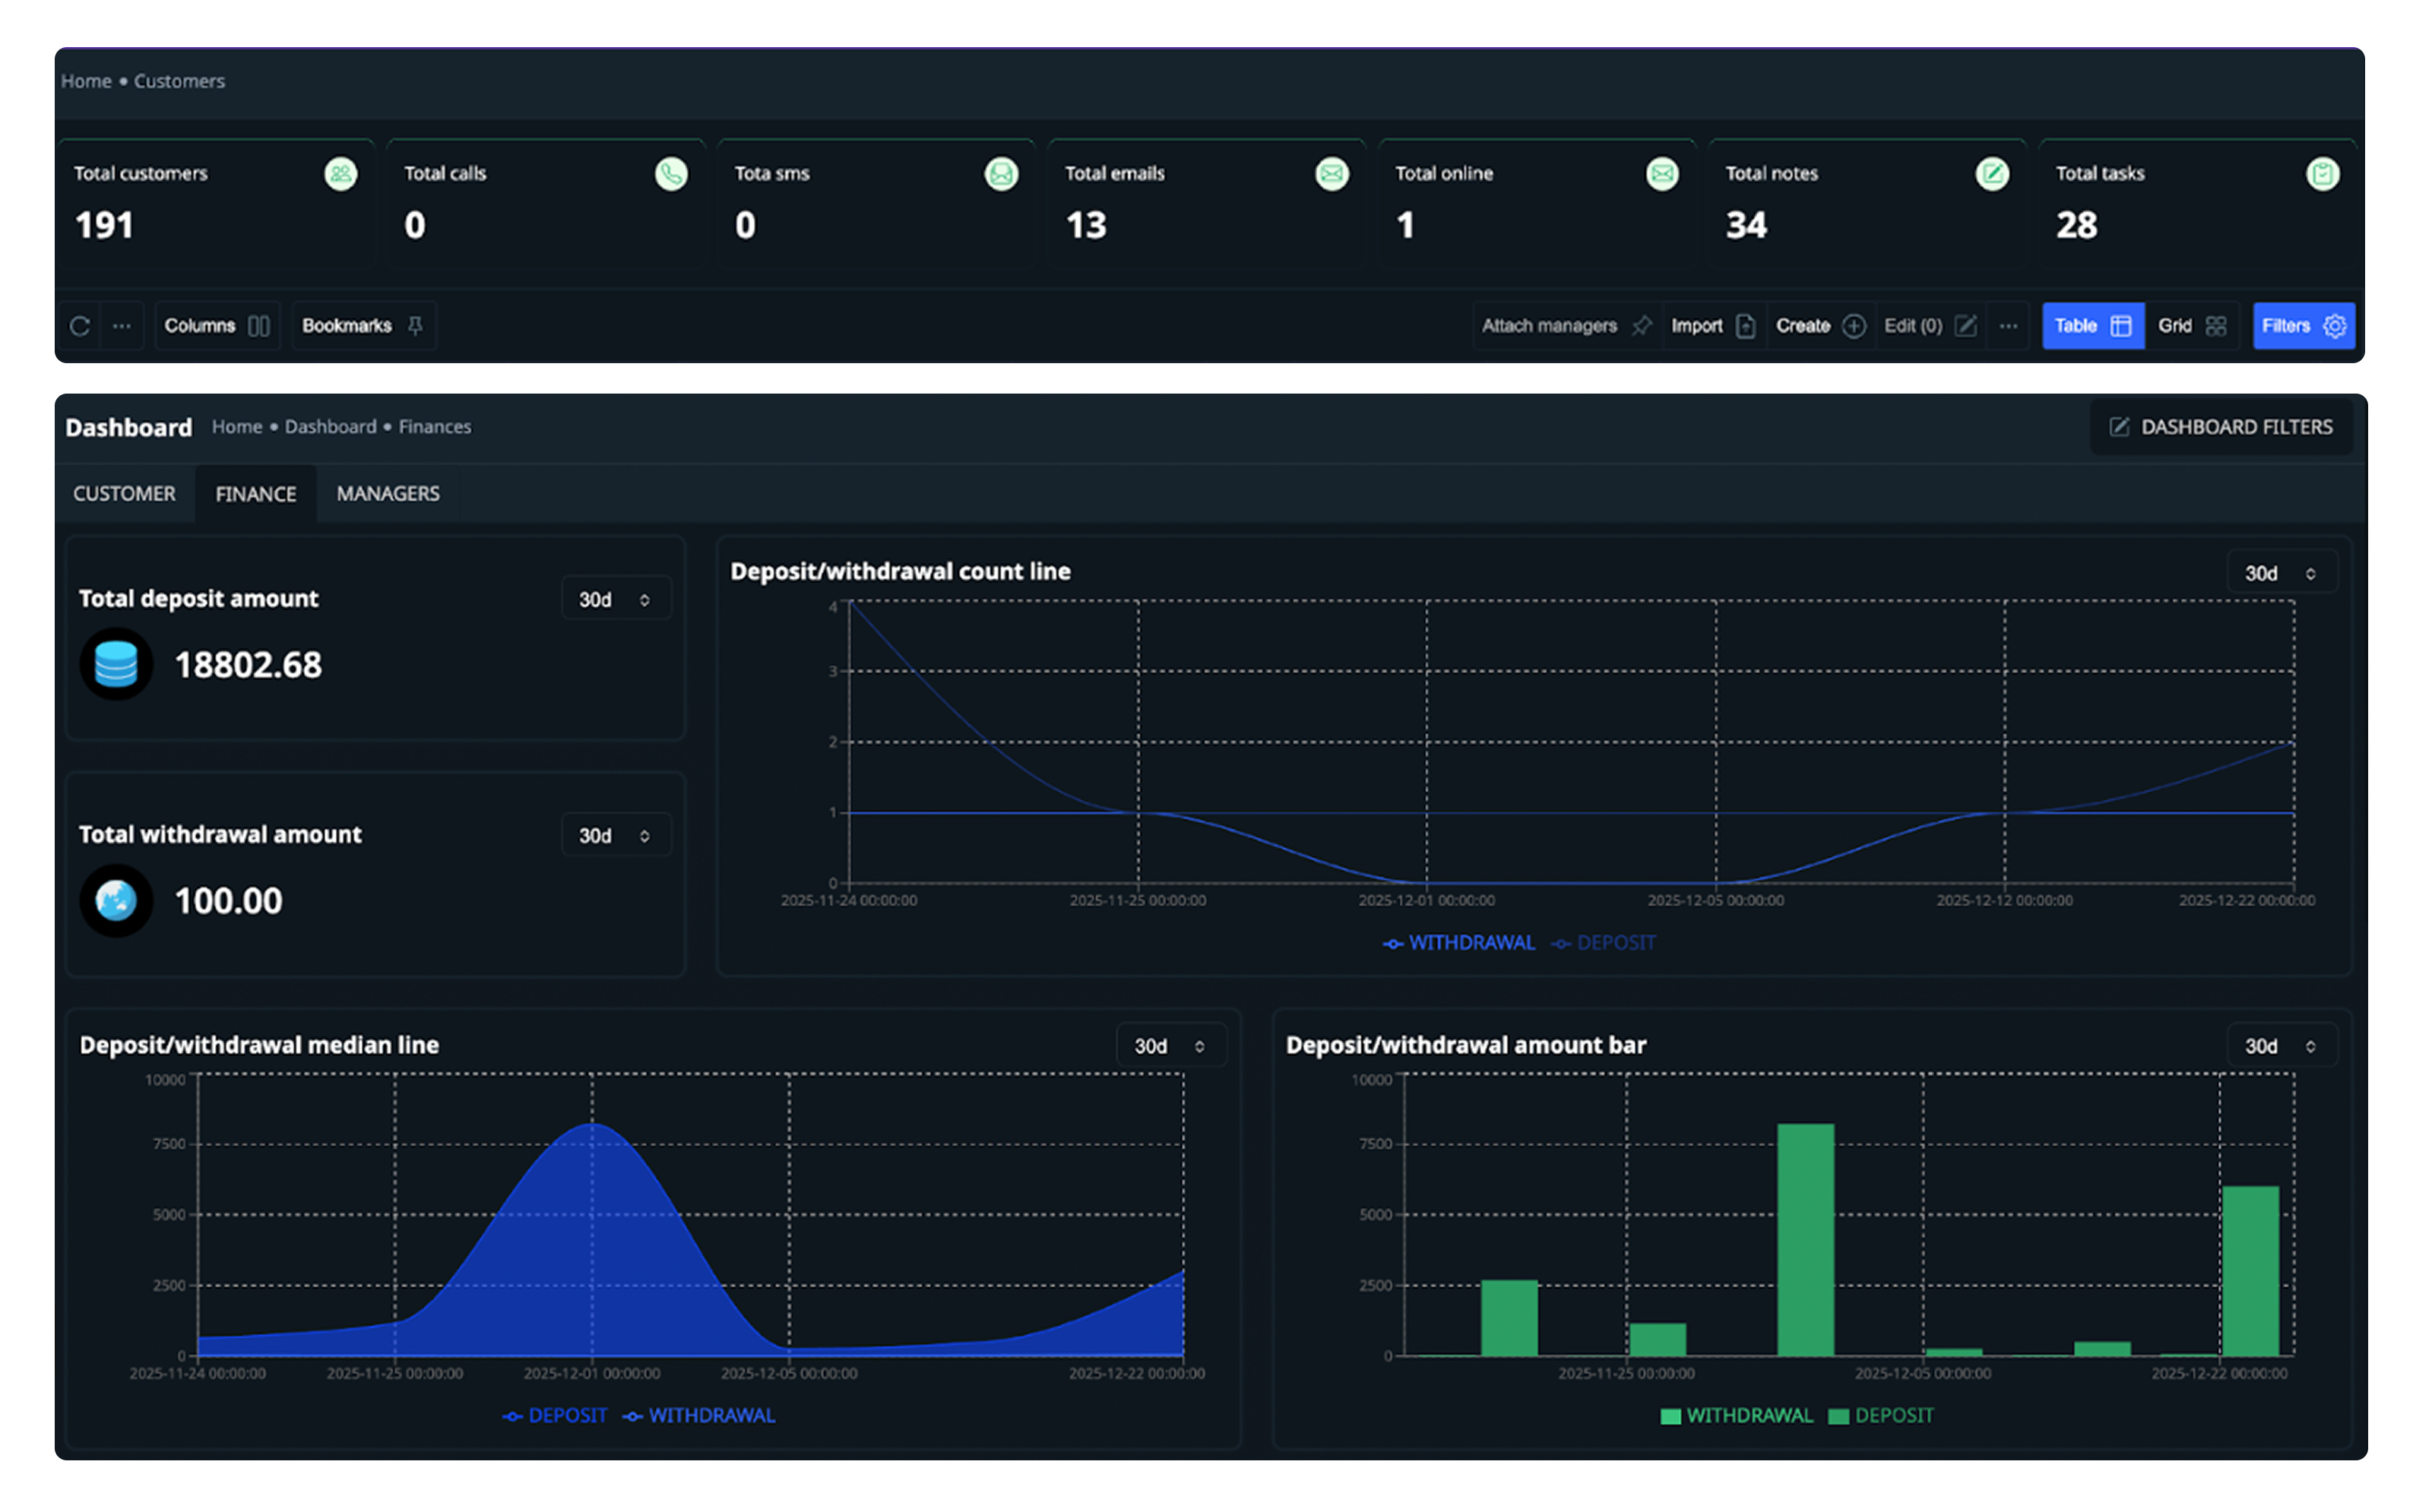Switch to the MANAGERS tab
This screenshot has width=2432, height=1512.
(x=387, y=493)
